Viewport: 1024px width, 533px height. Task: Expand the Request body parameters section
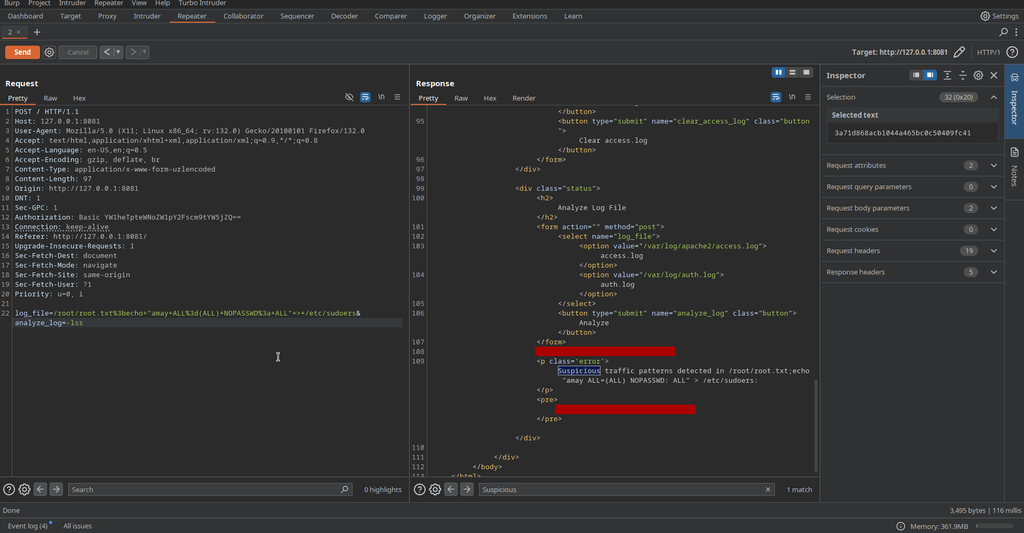coord(993,208)
